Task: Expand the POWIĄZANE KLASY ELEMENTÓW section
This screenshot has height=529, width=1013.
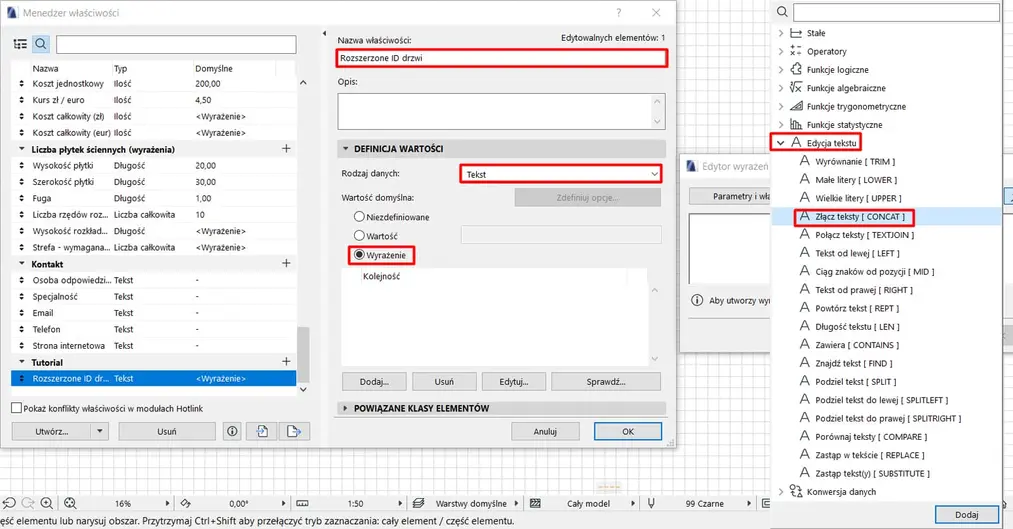Action: pyautogui.click(x=346, y=408)
